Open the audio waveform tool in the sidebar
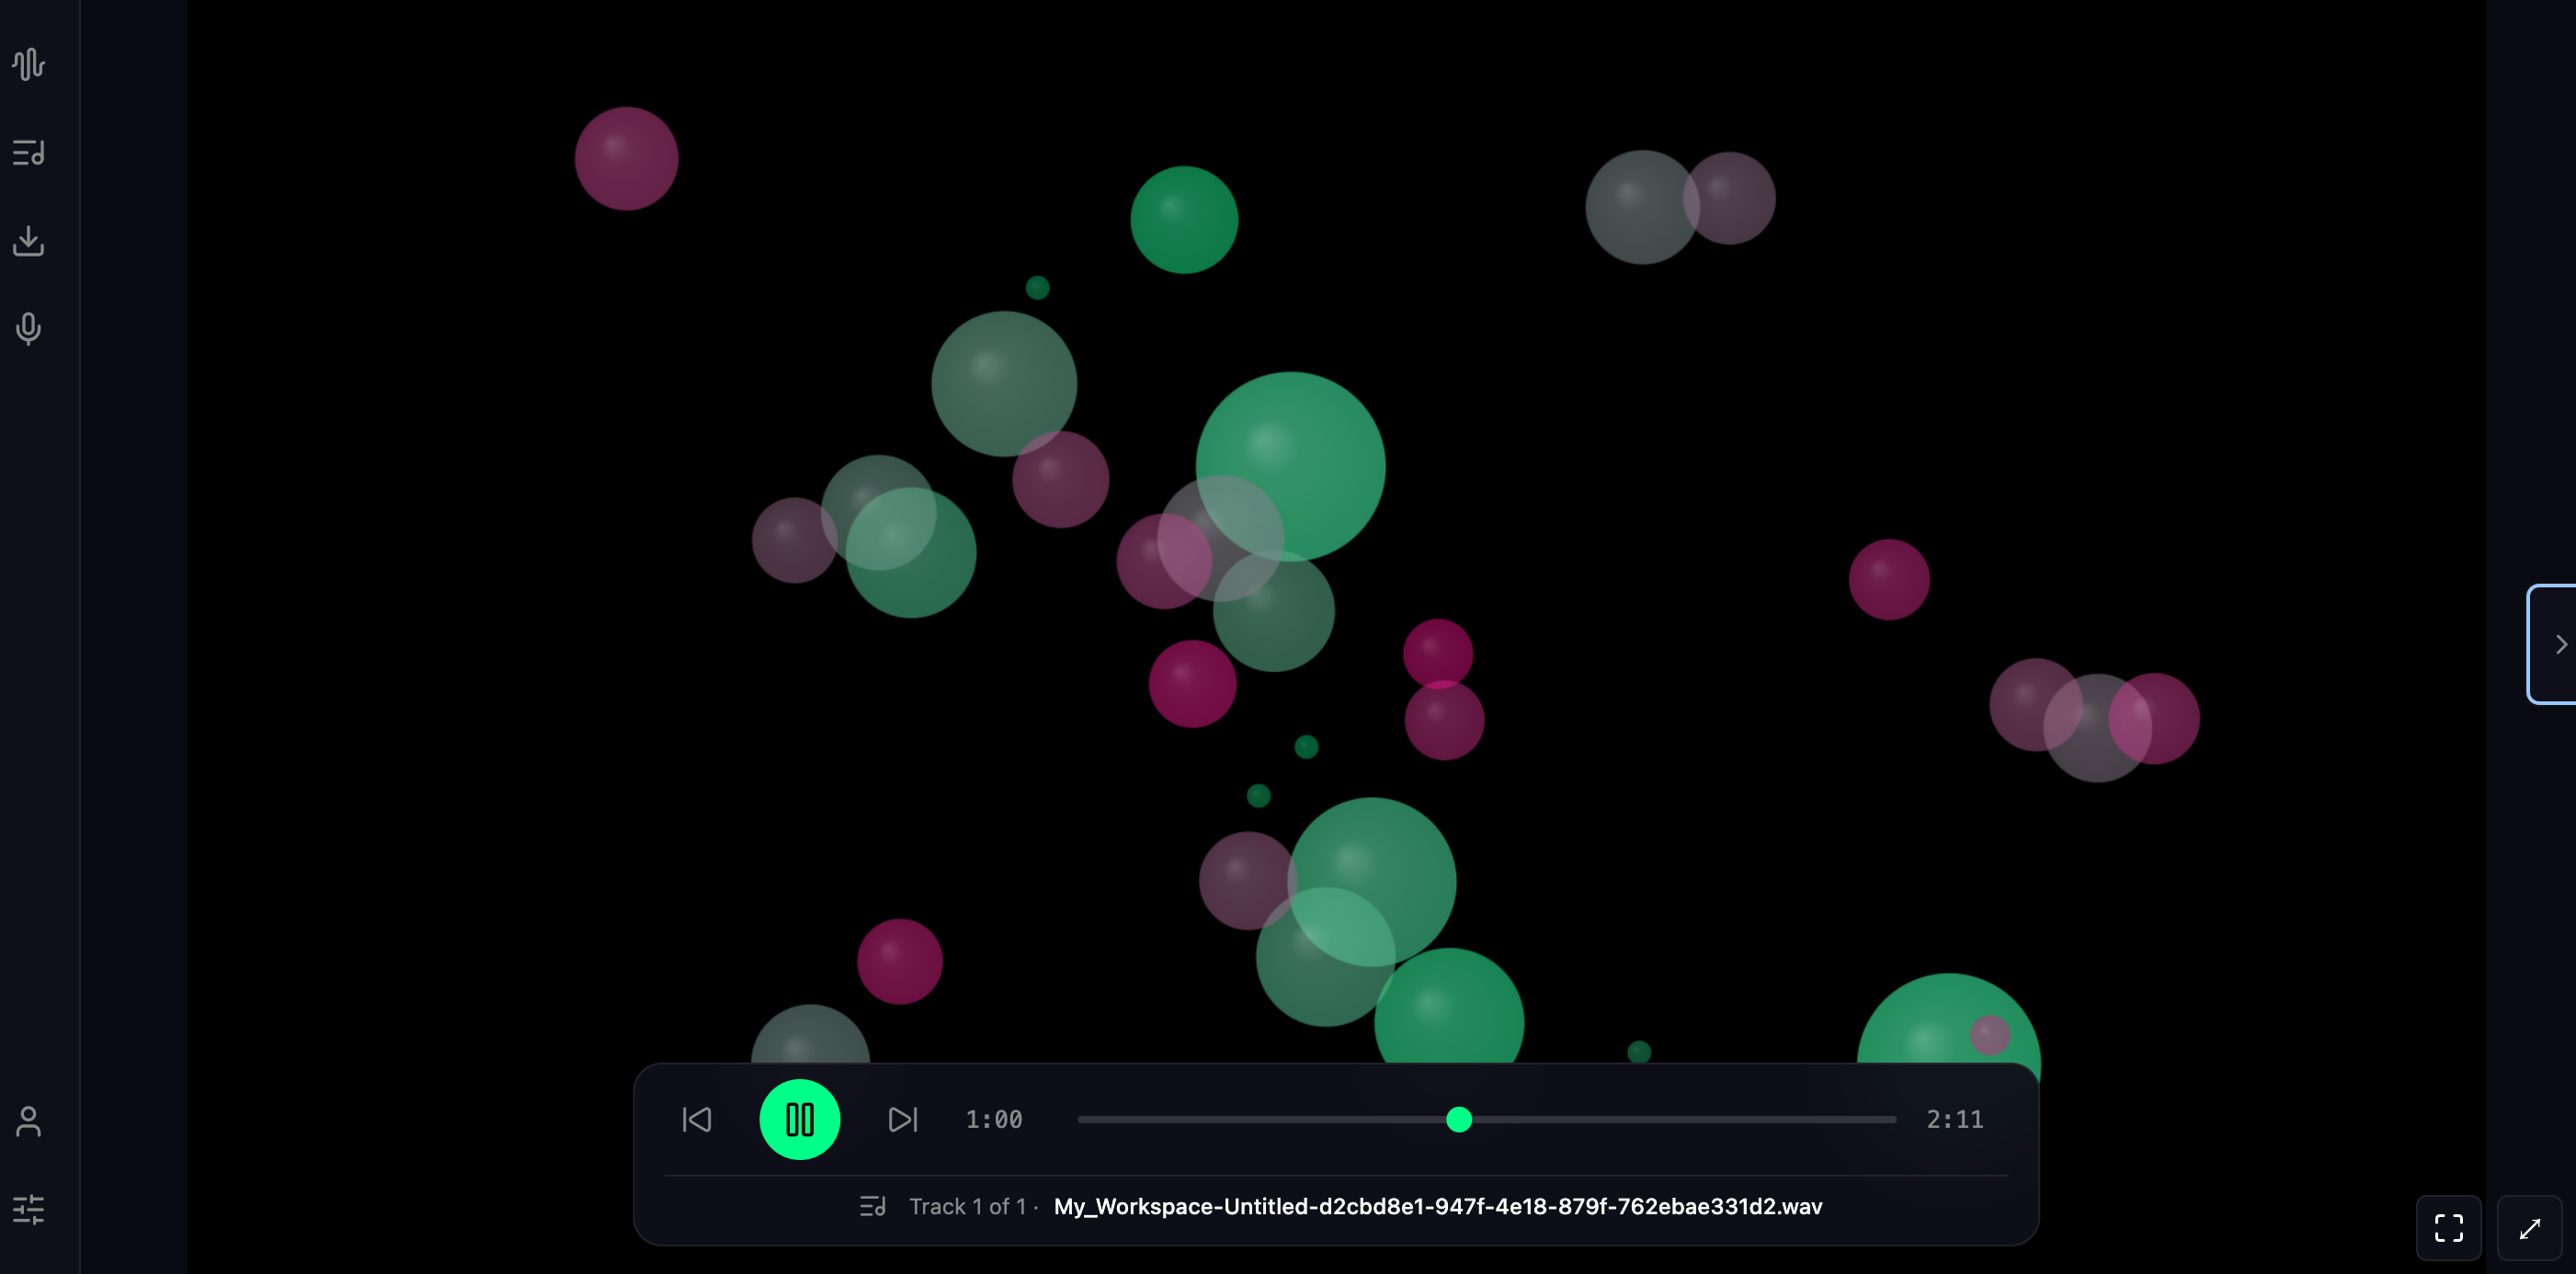This screenshot has height=1274, width=2576. pos(29,64)
